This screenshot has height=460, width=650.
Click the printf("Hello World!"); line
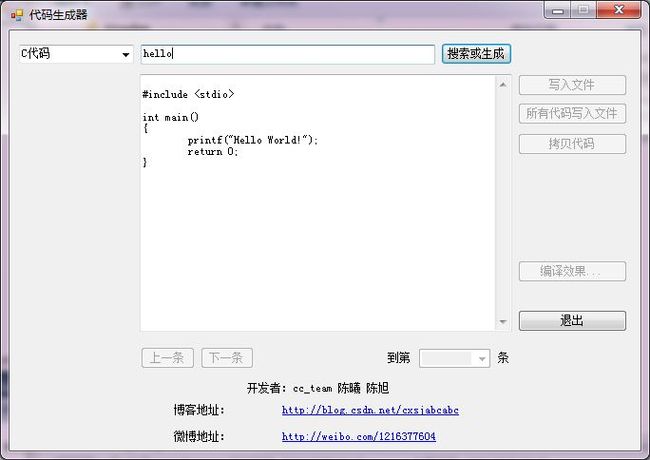point(252,140)
